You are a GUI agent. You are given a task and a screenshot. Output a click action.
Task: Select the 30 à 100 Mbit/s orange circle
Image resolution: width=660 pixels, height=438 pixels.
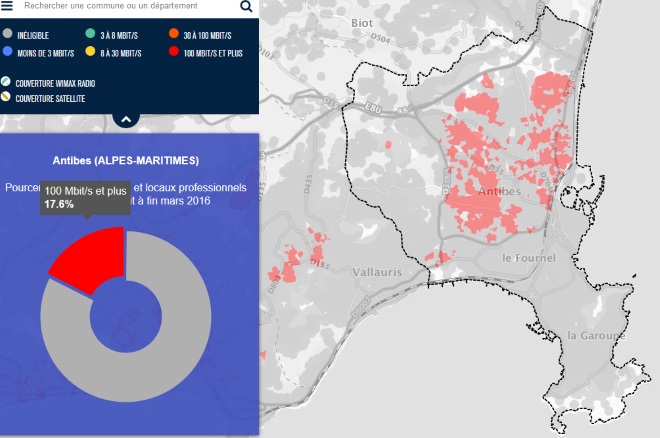(x=174, y=35)
